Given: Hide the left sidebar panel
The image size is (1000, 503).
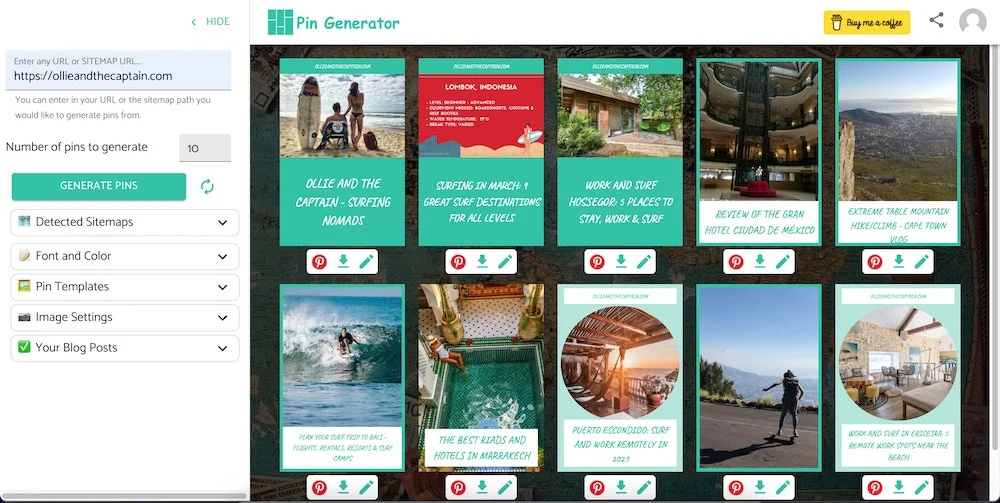Looking at the screenshot, I should tap(211, 22).
